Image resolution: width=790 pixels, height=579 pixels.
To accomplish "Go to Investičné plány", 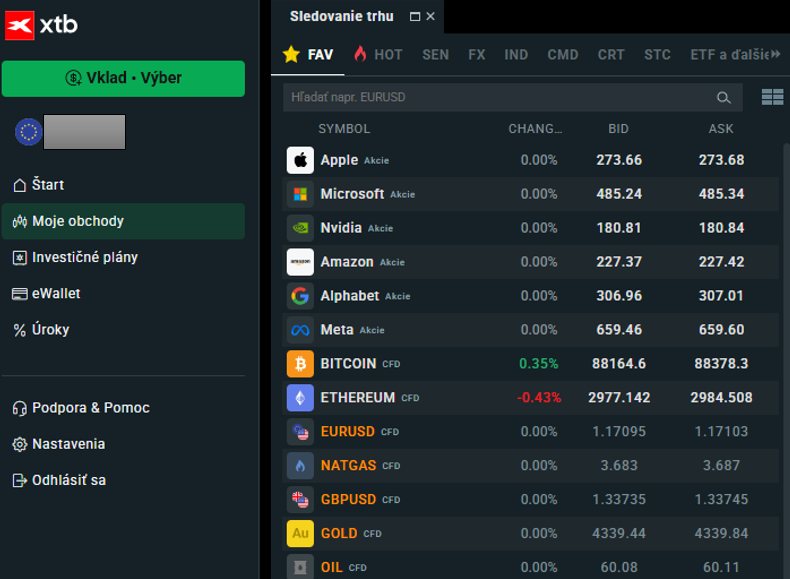I will pos(85,257).
